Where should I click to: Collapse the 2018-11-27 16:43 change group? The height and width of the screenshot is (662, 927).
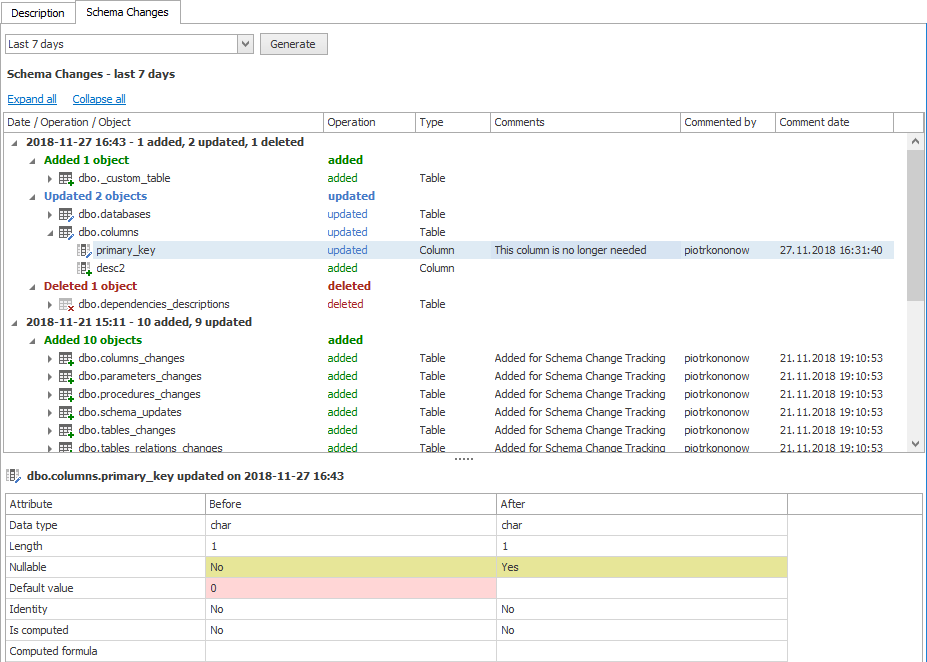click(x=14, y=142)
